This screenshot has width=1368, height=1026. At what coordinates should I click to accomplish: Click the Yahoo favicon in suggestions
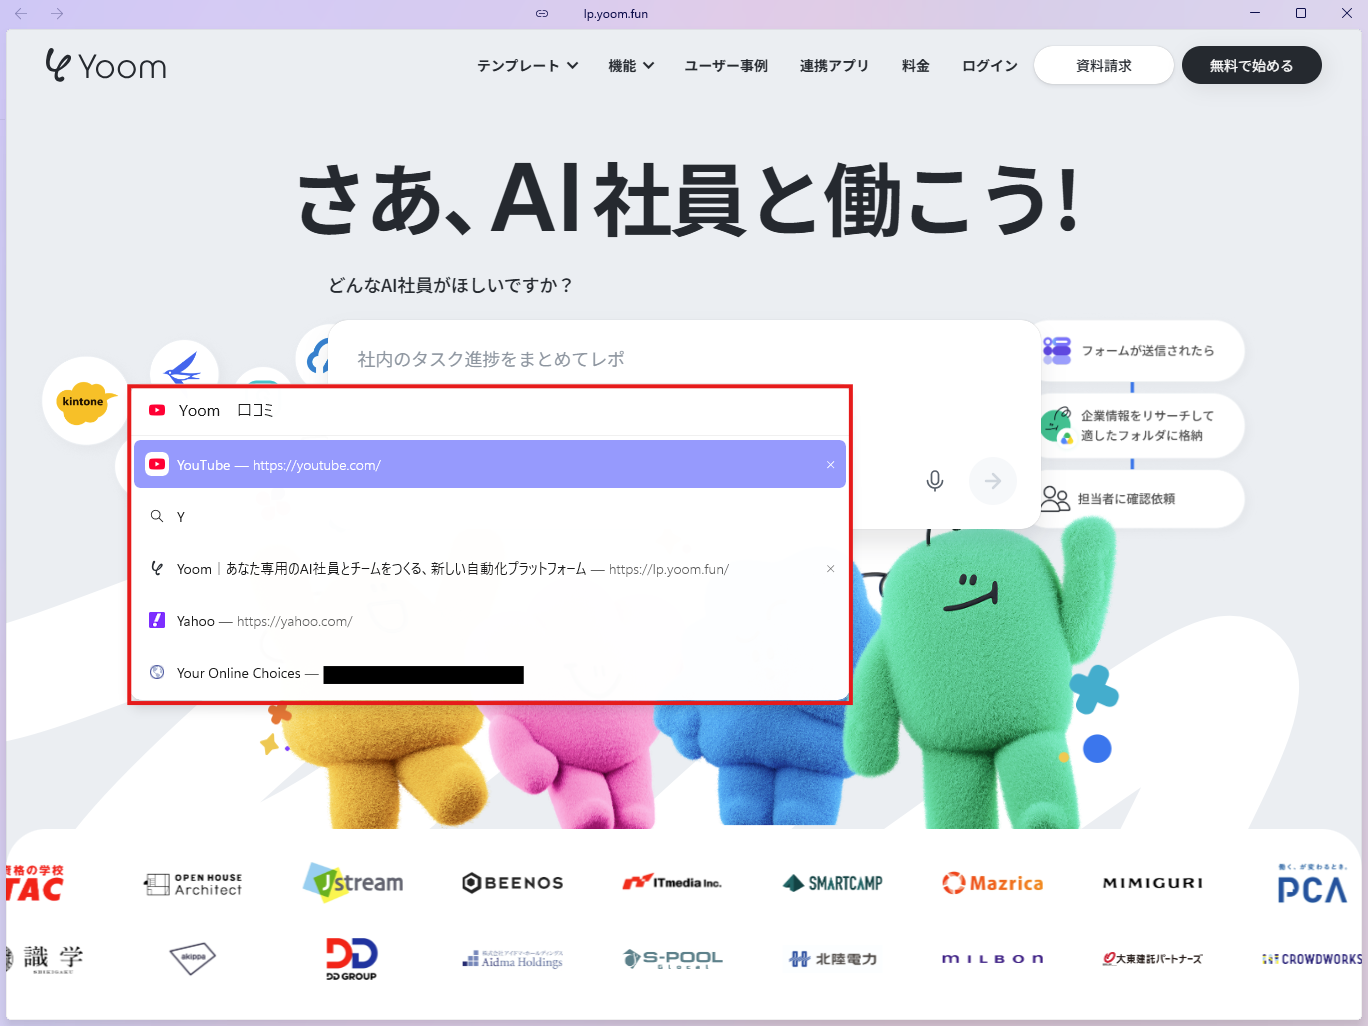(157, 621)
